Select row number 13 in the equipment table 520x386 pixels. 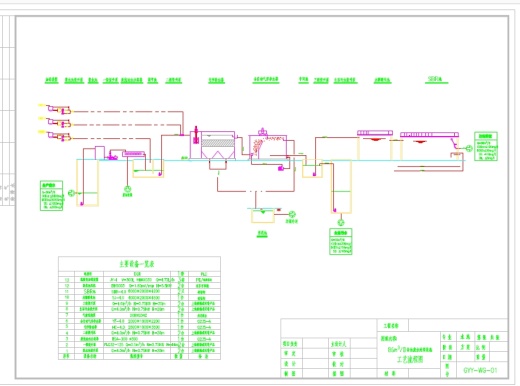[67, 280]
